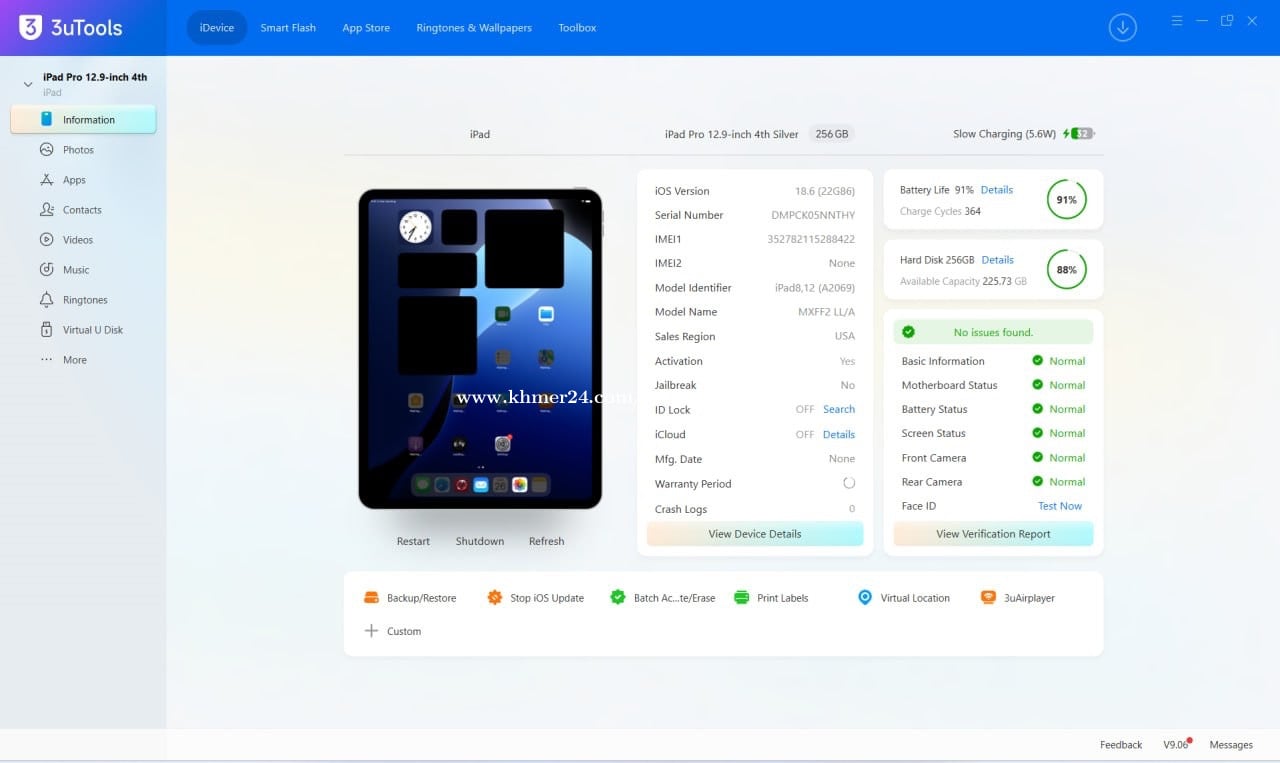This screenshot has width=1280, height=763.
Task: Click the No issues found check icon
Action: tap(909, 332)
